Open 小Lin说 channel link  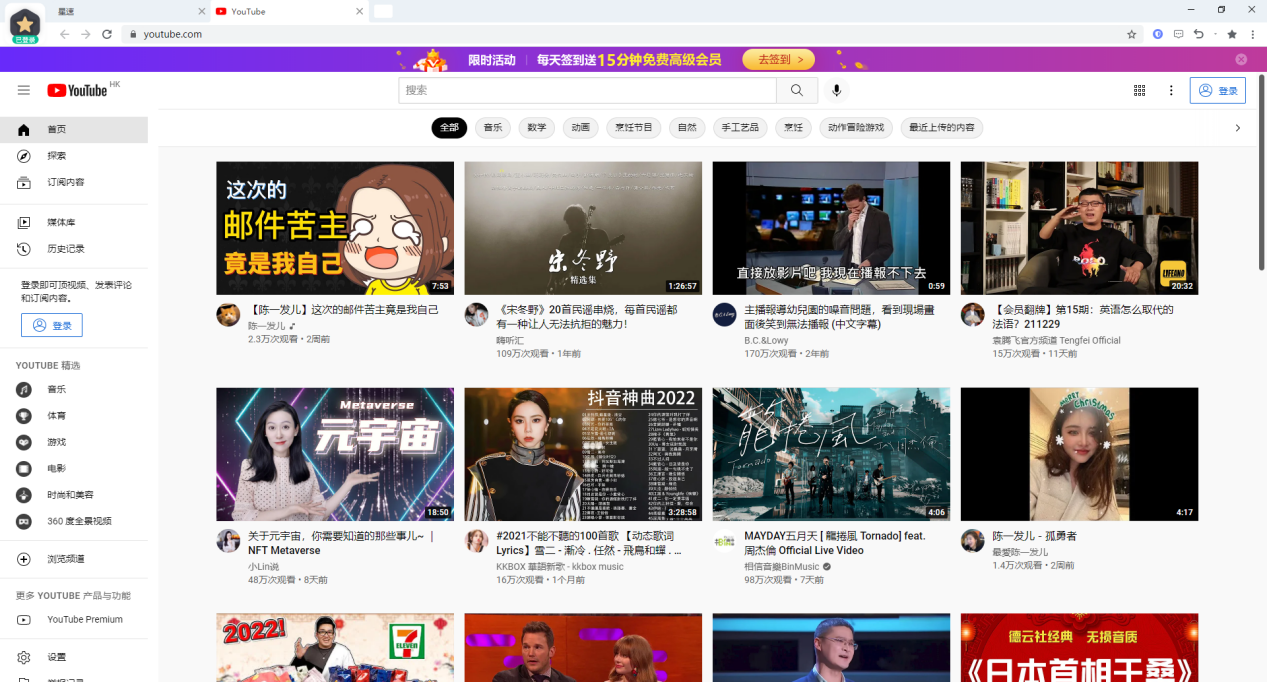(x=264, y=566)
